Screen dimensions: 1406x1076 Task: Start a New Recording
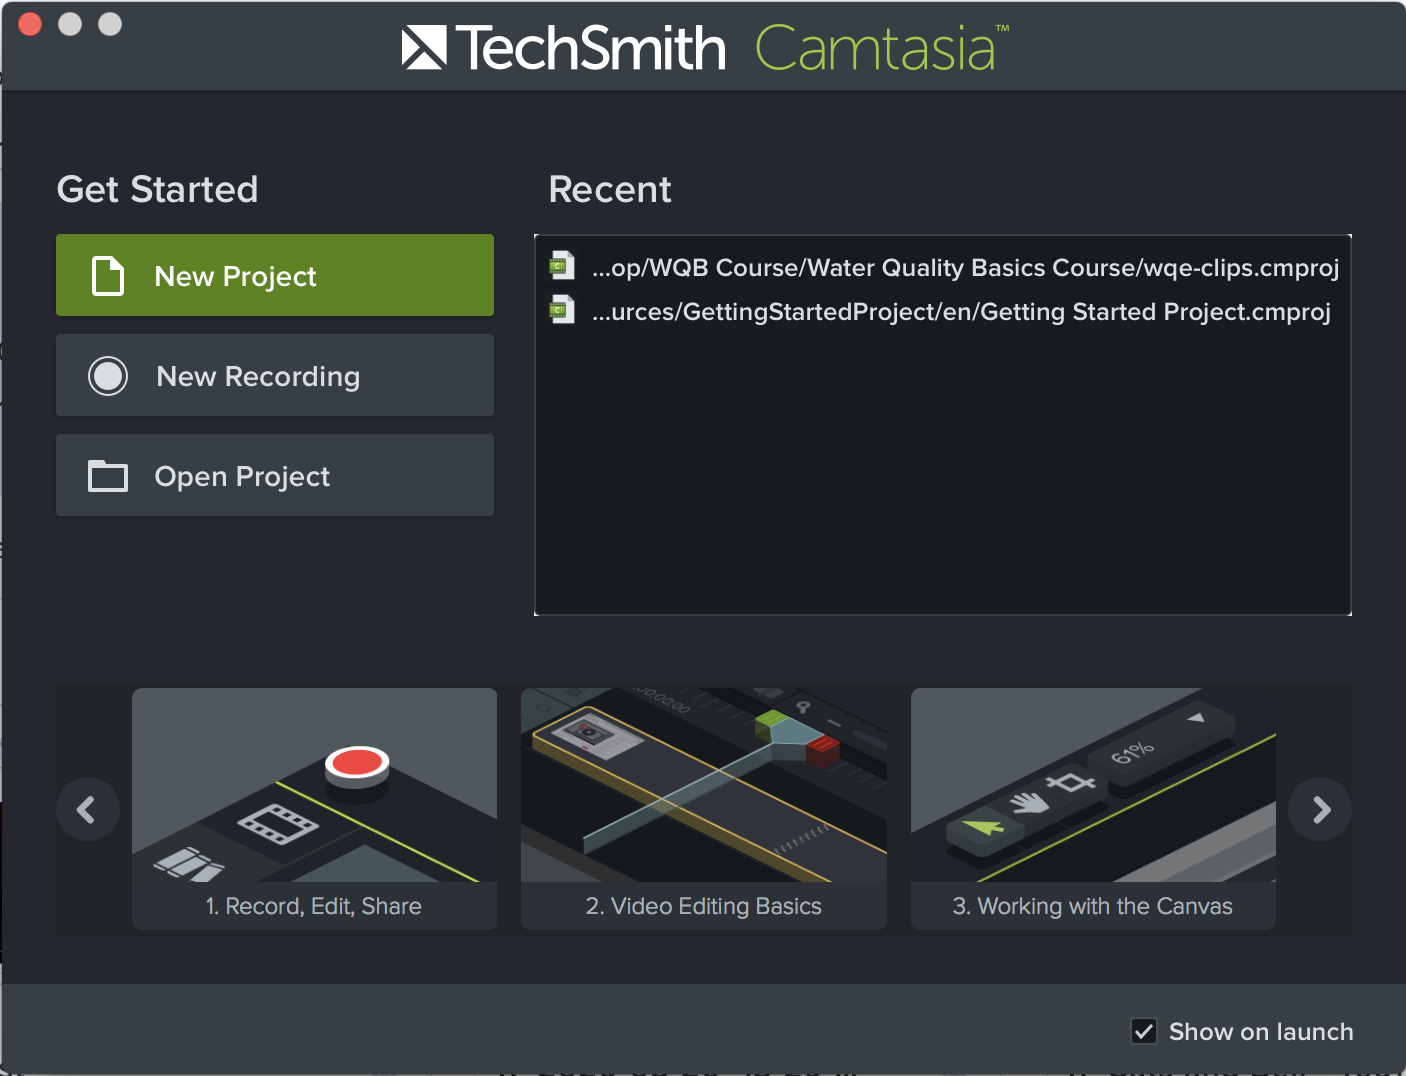275,375
